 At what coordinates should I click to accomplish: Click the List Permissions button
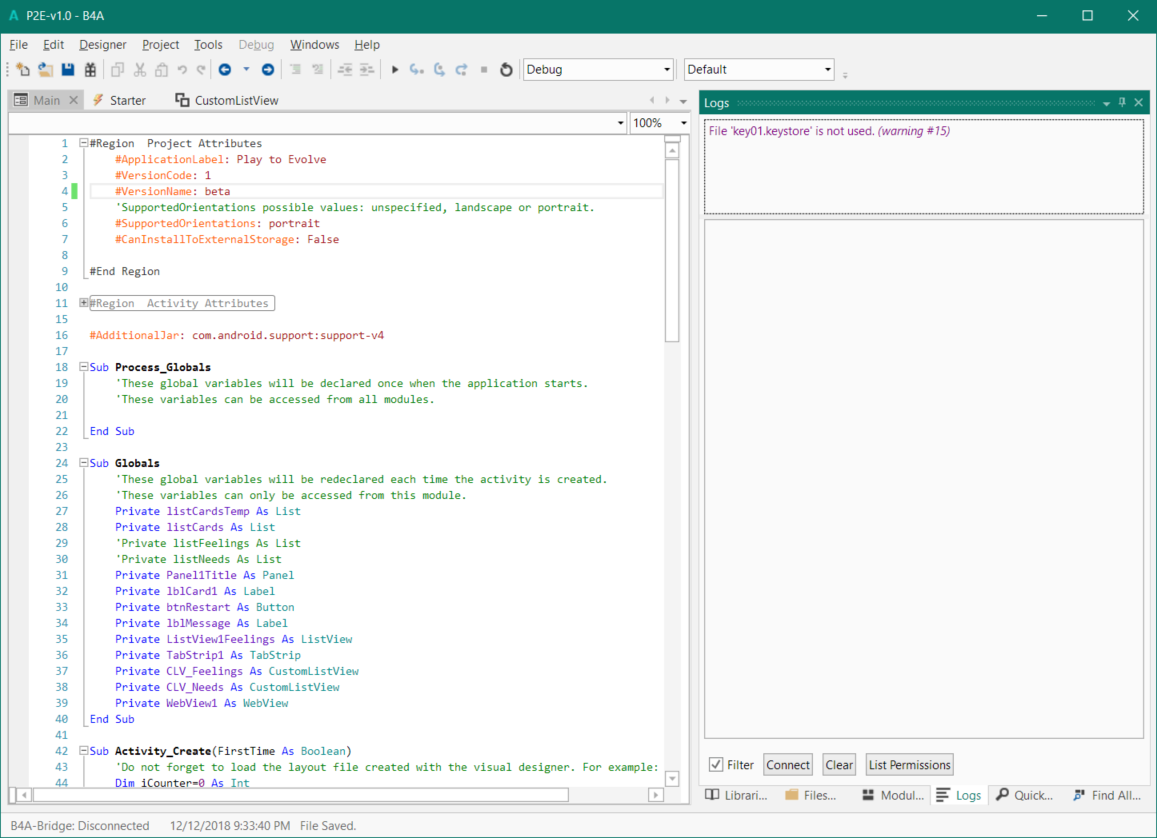coord(909,765)
